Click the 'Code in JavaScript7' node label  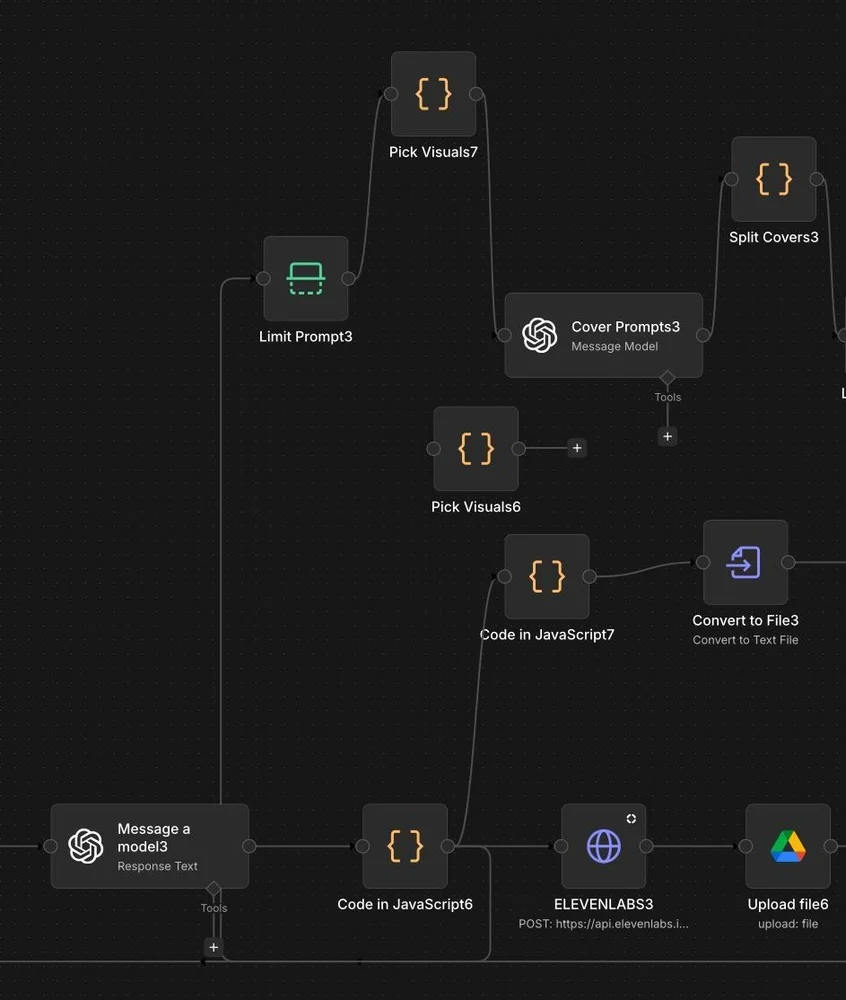pos(547,635)
